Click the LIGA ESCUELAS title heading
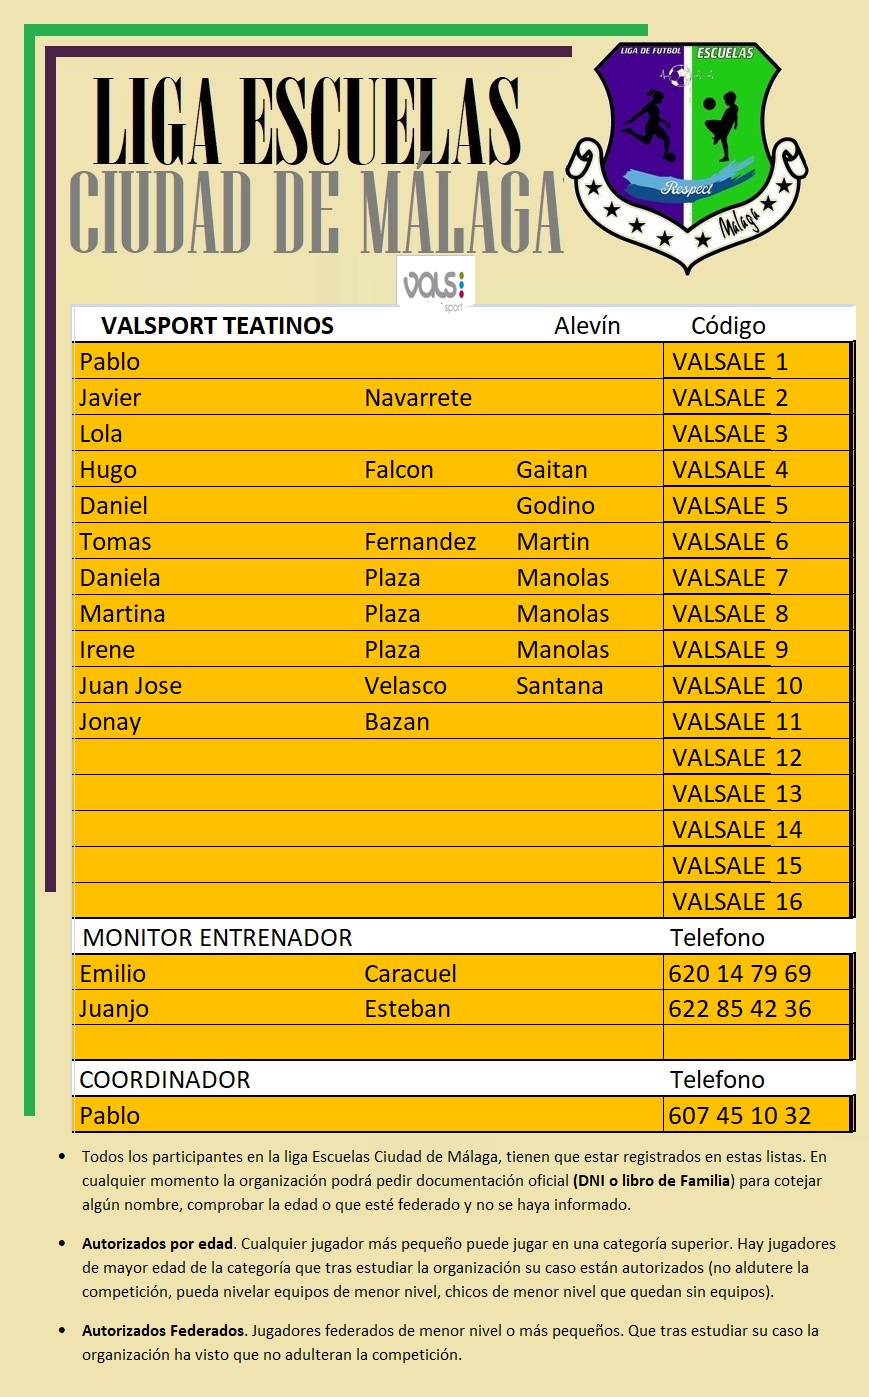The height and width of the screenshot is (1397, 869). pos(307,121)
